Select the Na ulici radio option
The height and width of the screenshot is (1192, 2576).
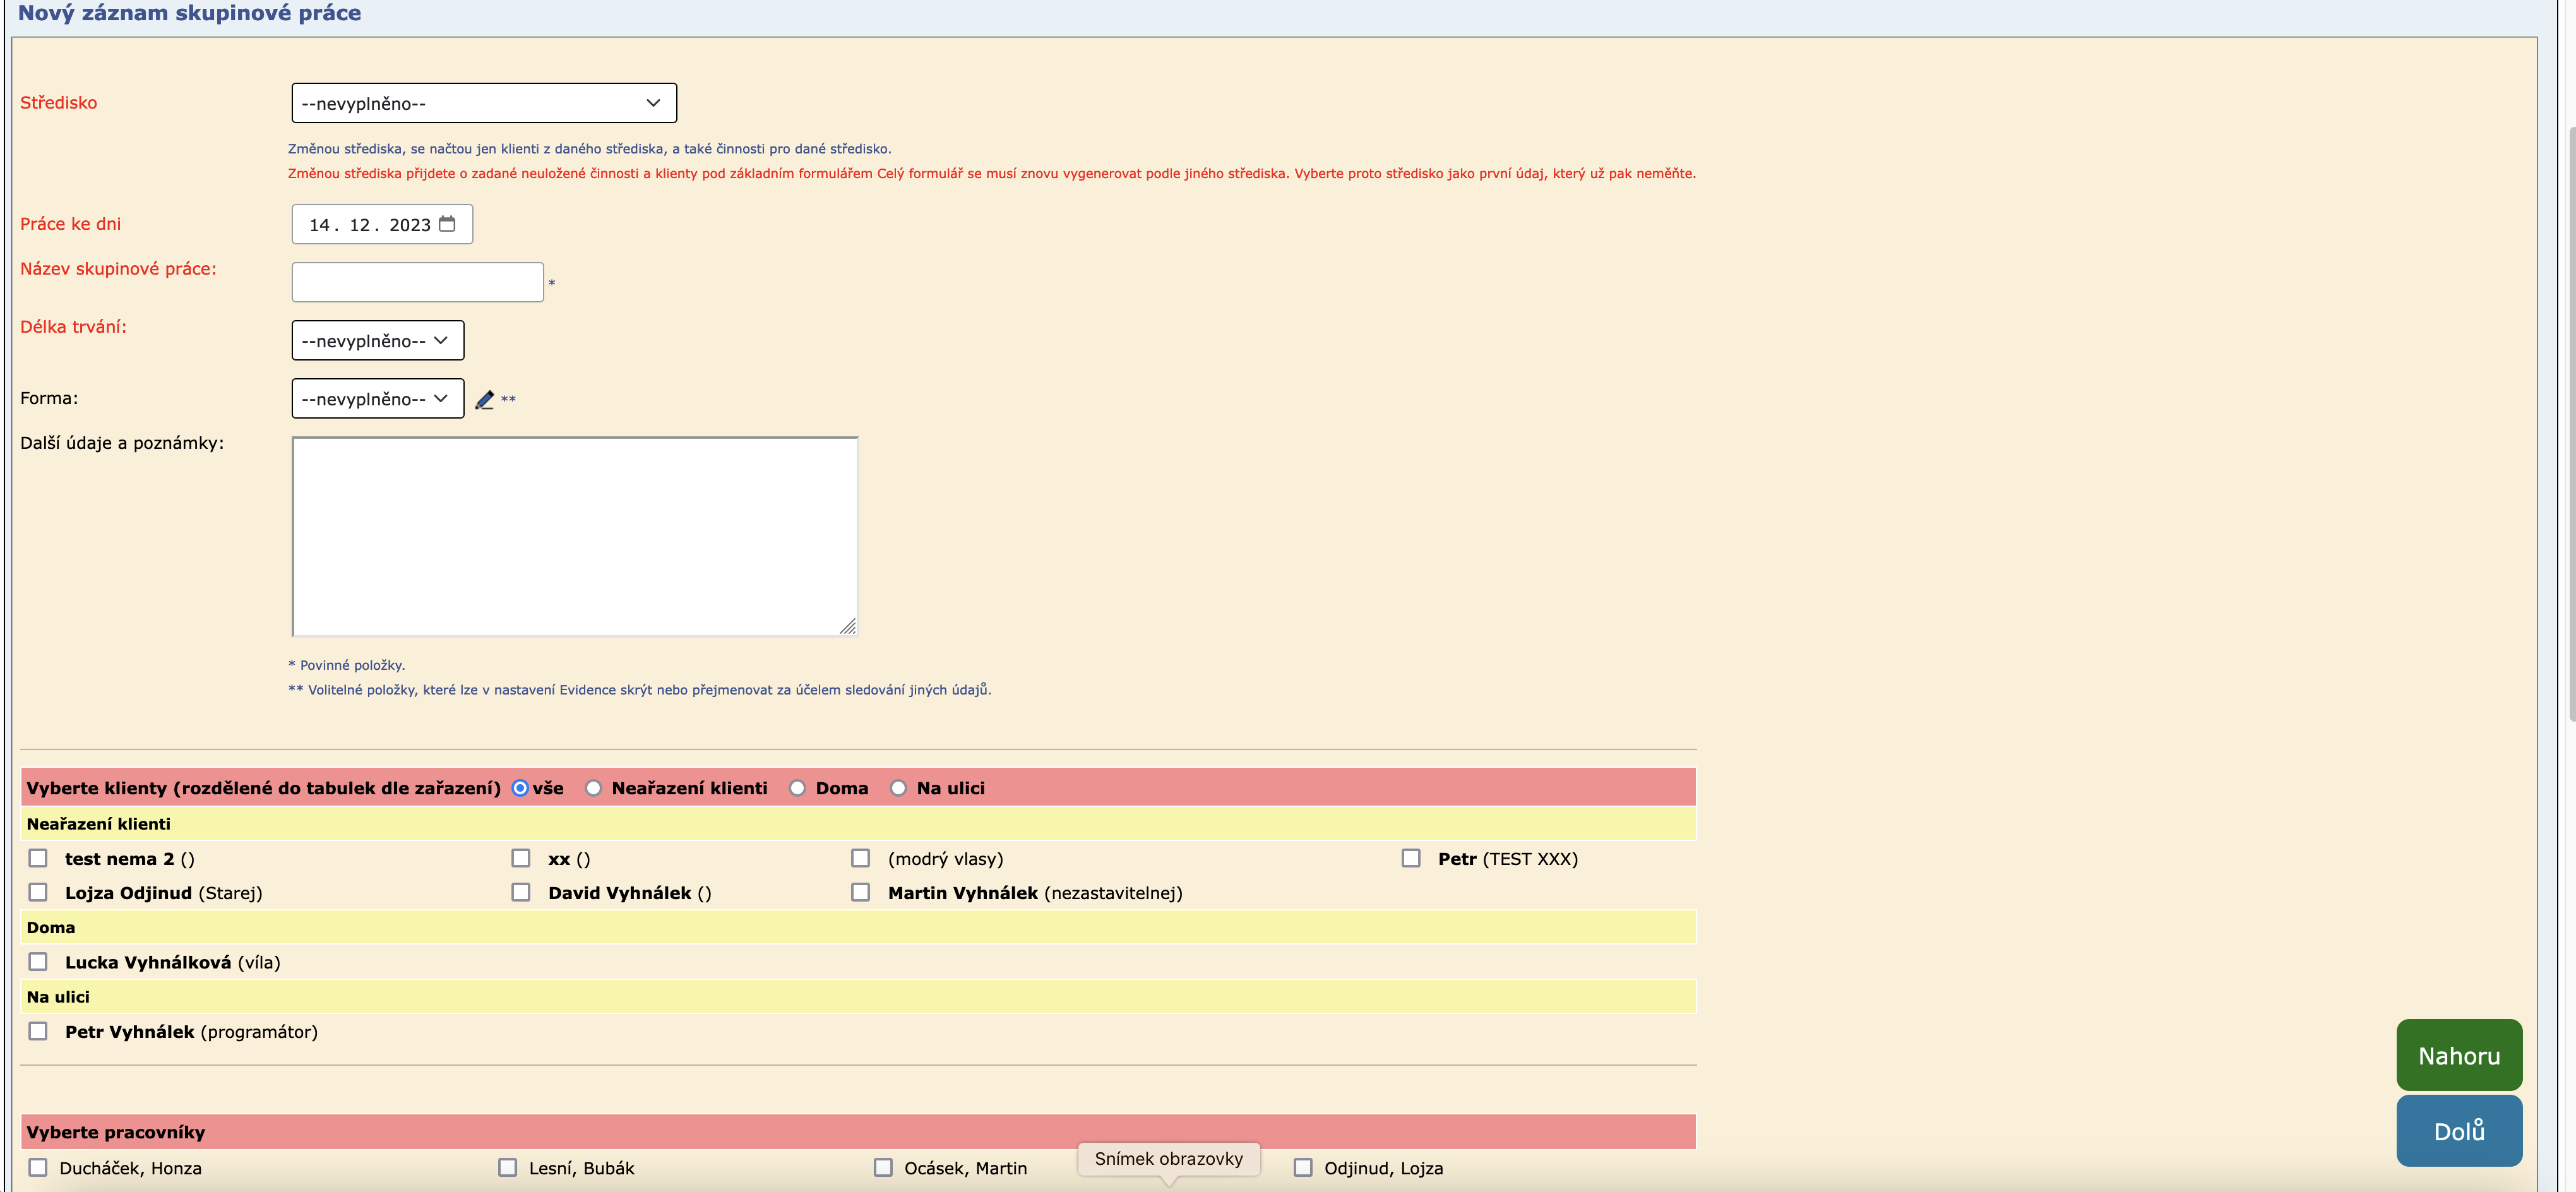pyautogui.click(x=898, y=788)
